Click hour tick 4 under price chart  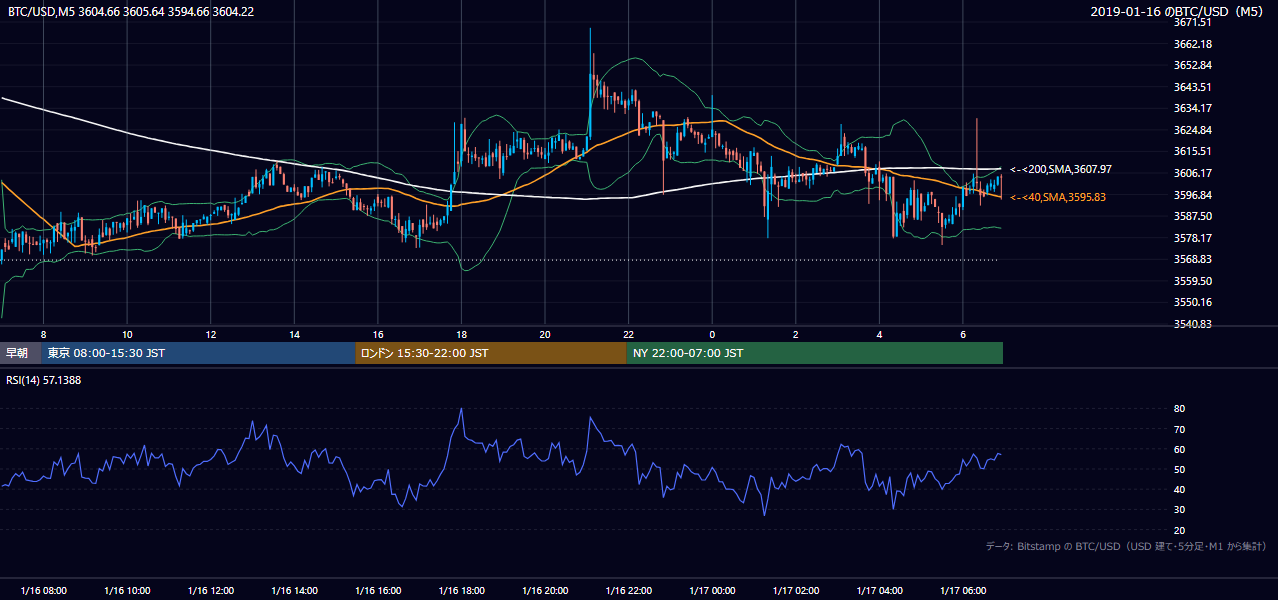point(879,334)
